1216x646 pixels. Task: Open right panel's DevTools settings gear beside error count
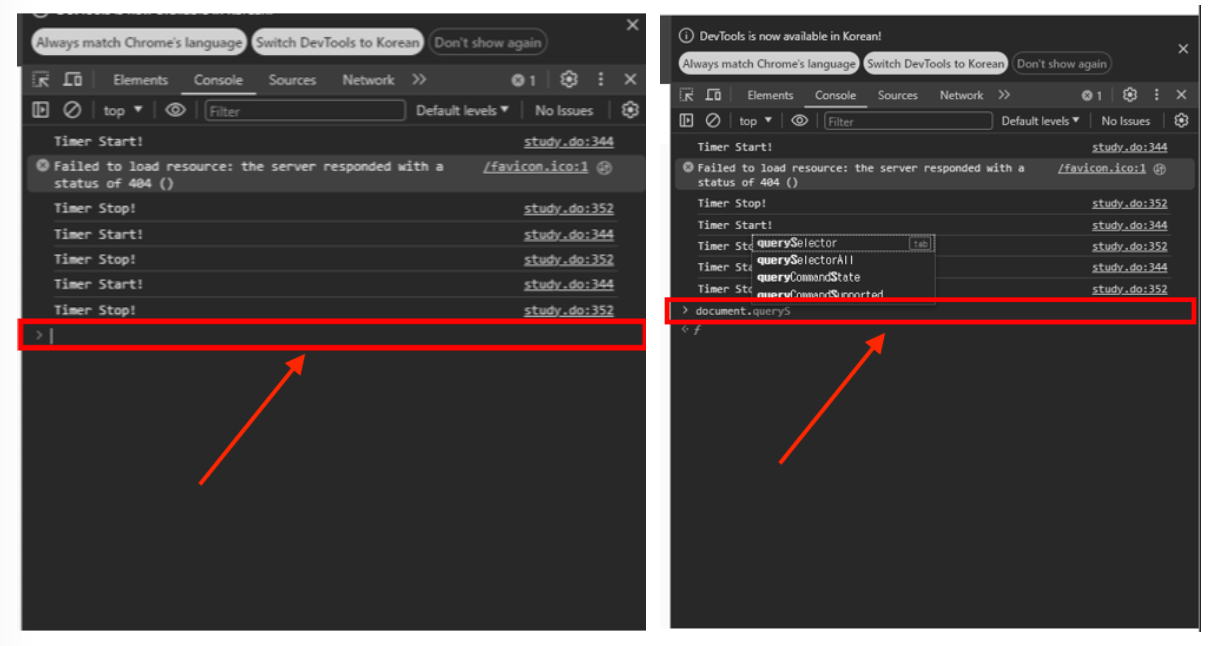click(x=1130, y=95)
